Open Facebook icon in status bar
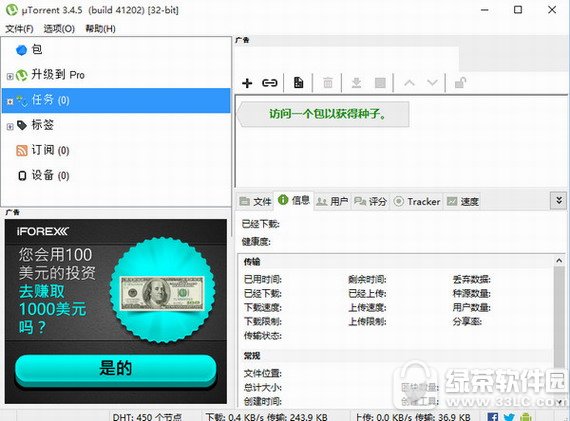Screen dimensions: 570x421 (493, 417)
